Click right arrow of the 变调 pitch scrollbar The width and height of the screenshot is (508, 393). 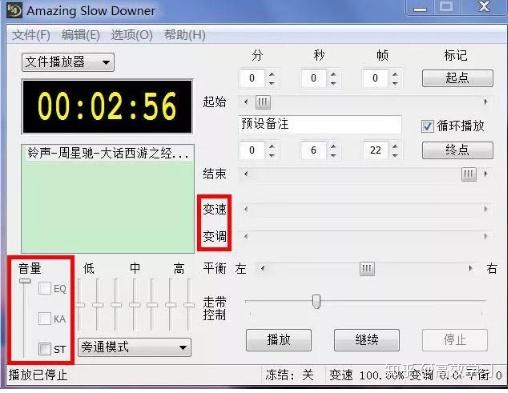pyautogui.click(x=486, y=236)
